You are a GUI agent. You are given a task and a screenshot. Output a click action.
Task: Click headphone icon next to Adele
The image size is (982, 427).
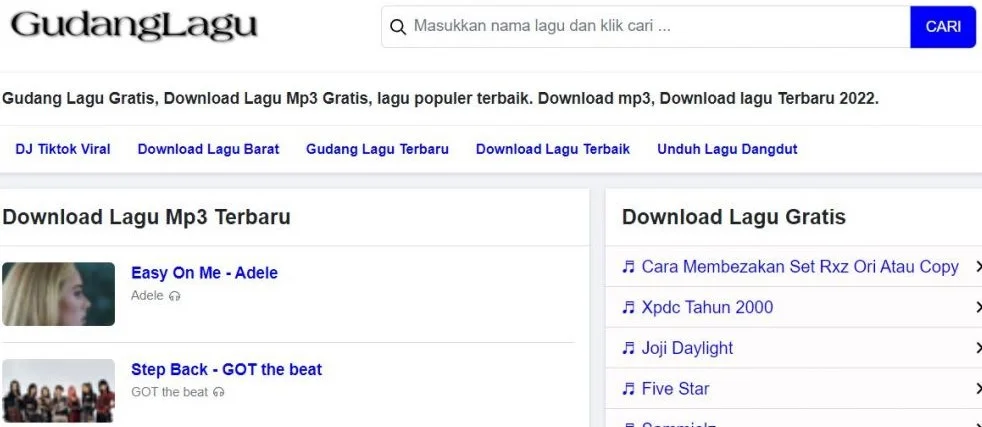175,296
